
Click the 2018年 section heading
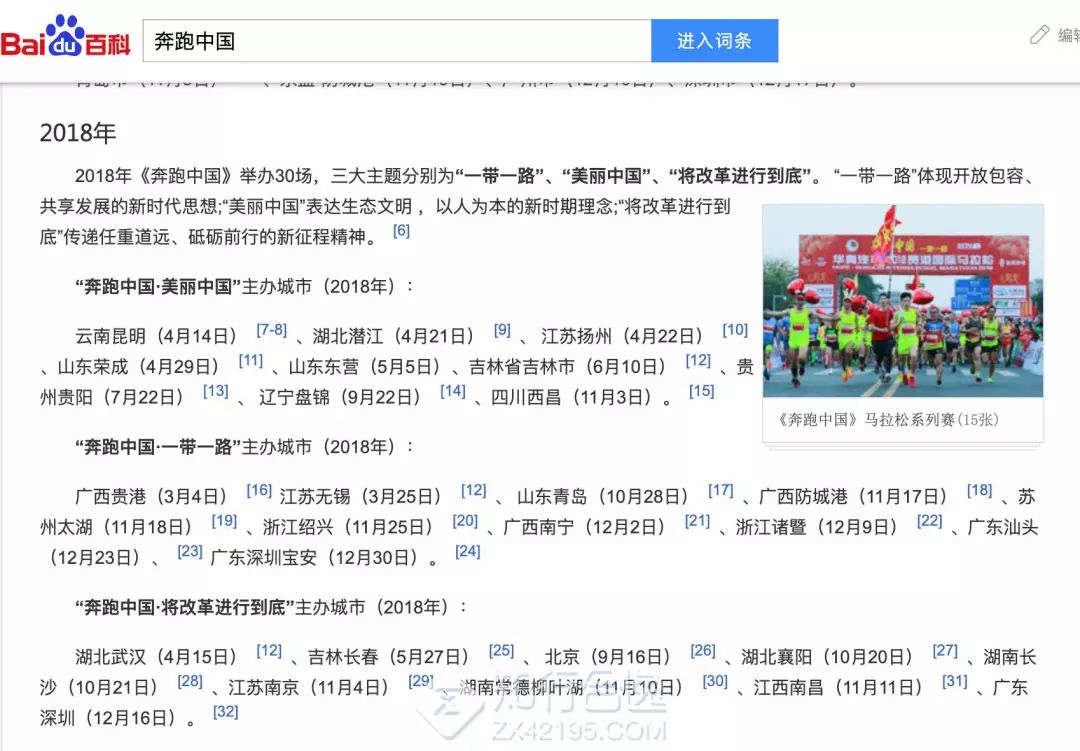pyautogui.click(x=78, y=133)
